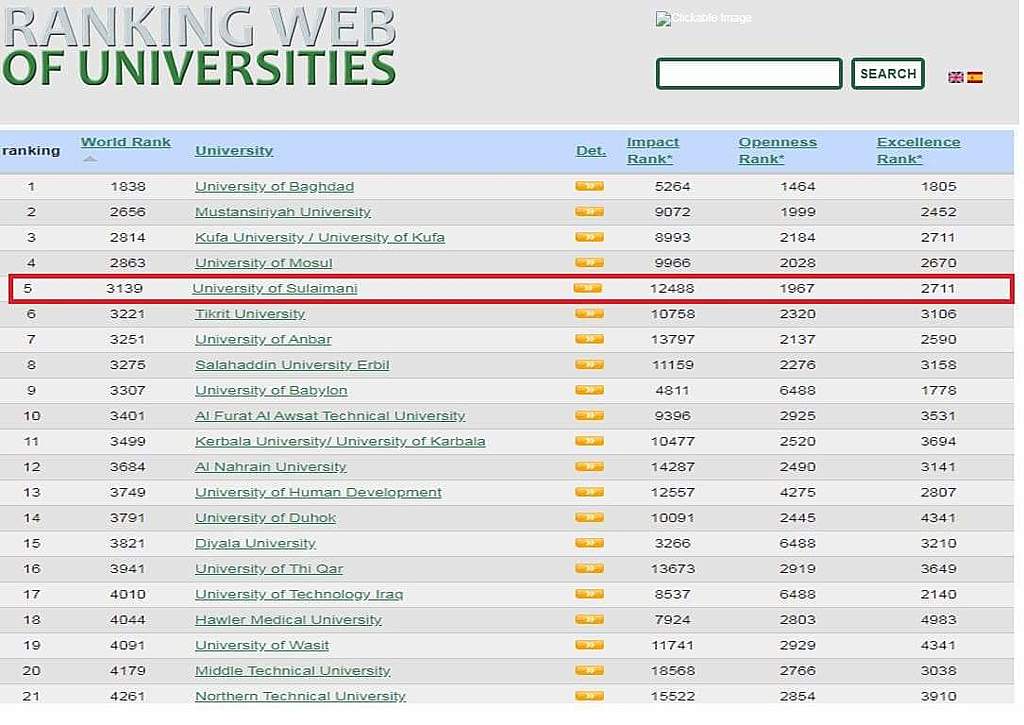Open the Hawler Medical University link
The height and width of the screenshot is (725, 1024).
(288, 620)
